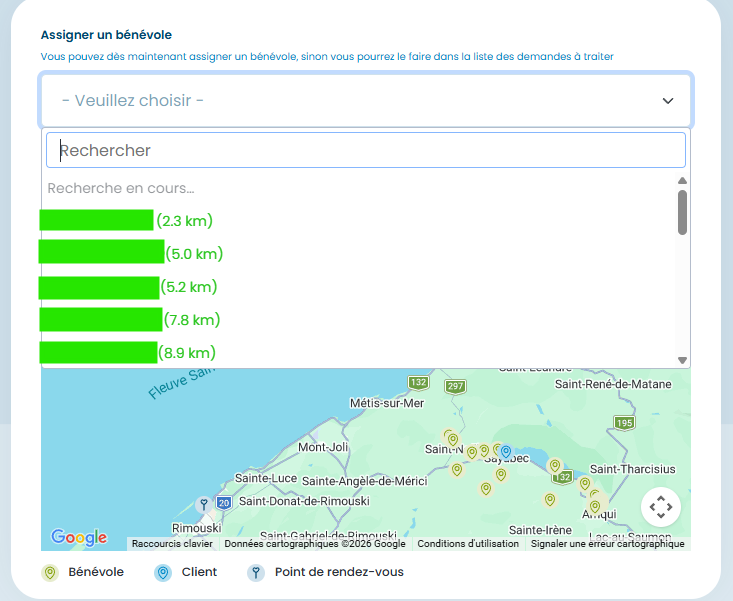Click the volunteer marker south of Sainte-Irène label
This screenshot has height=601, width=733.
(549, 499)
